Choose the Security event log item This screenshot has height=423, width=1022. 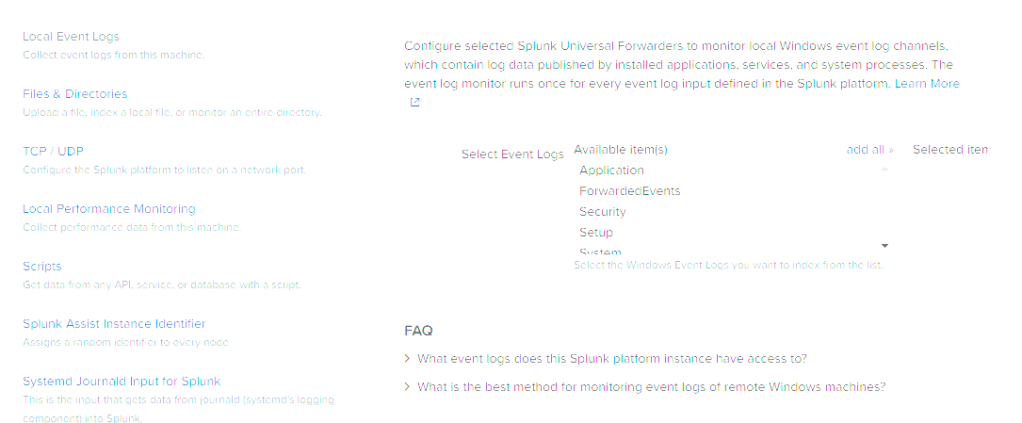pyautogui.click(x=602, y=212)
